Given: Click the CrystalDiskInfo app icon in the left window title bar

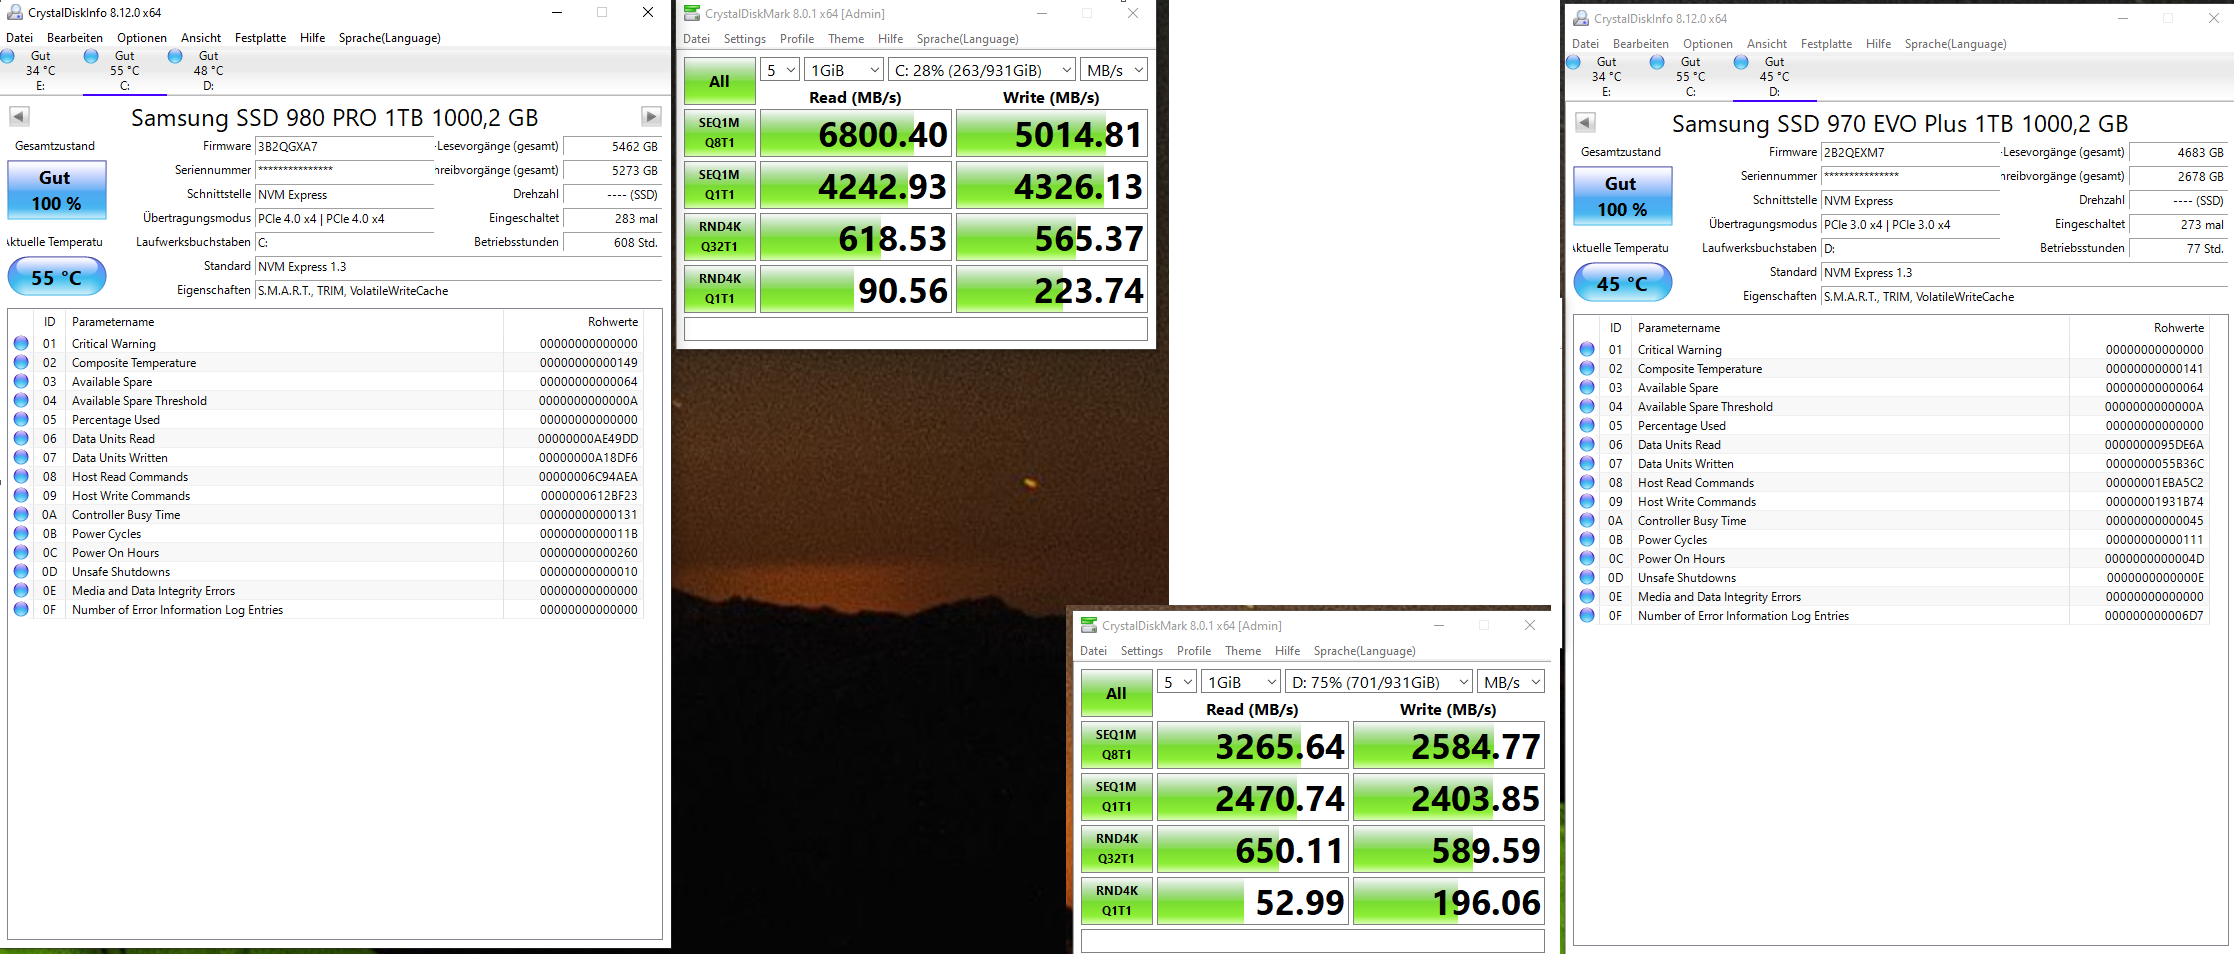Looking at the screenshot, I should pyautogui.click(x=15, y=12).
